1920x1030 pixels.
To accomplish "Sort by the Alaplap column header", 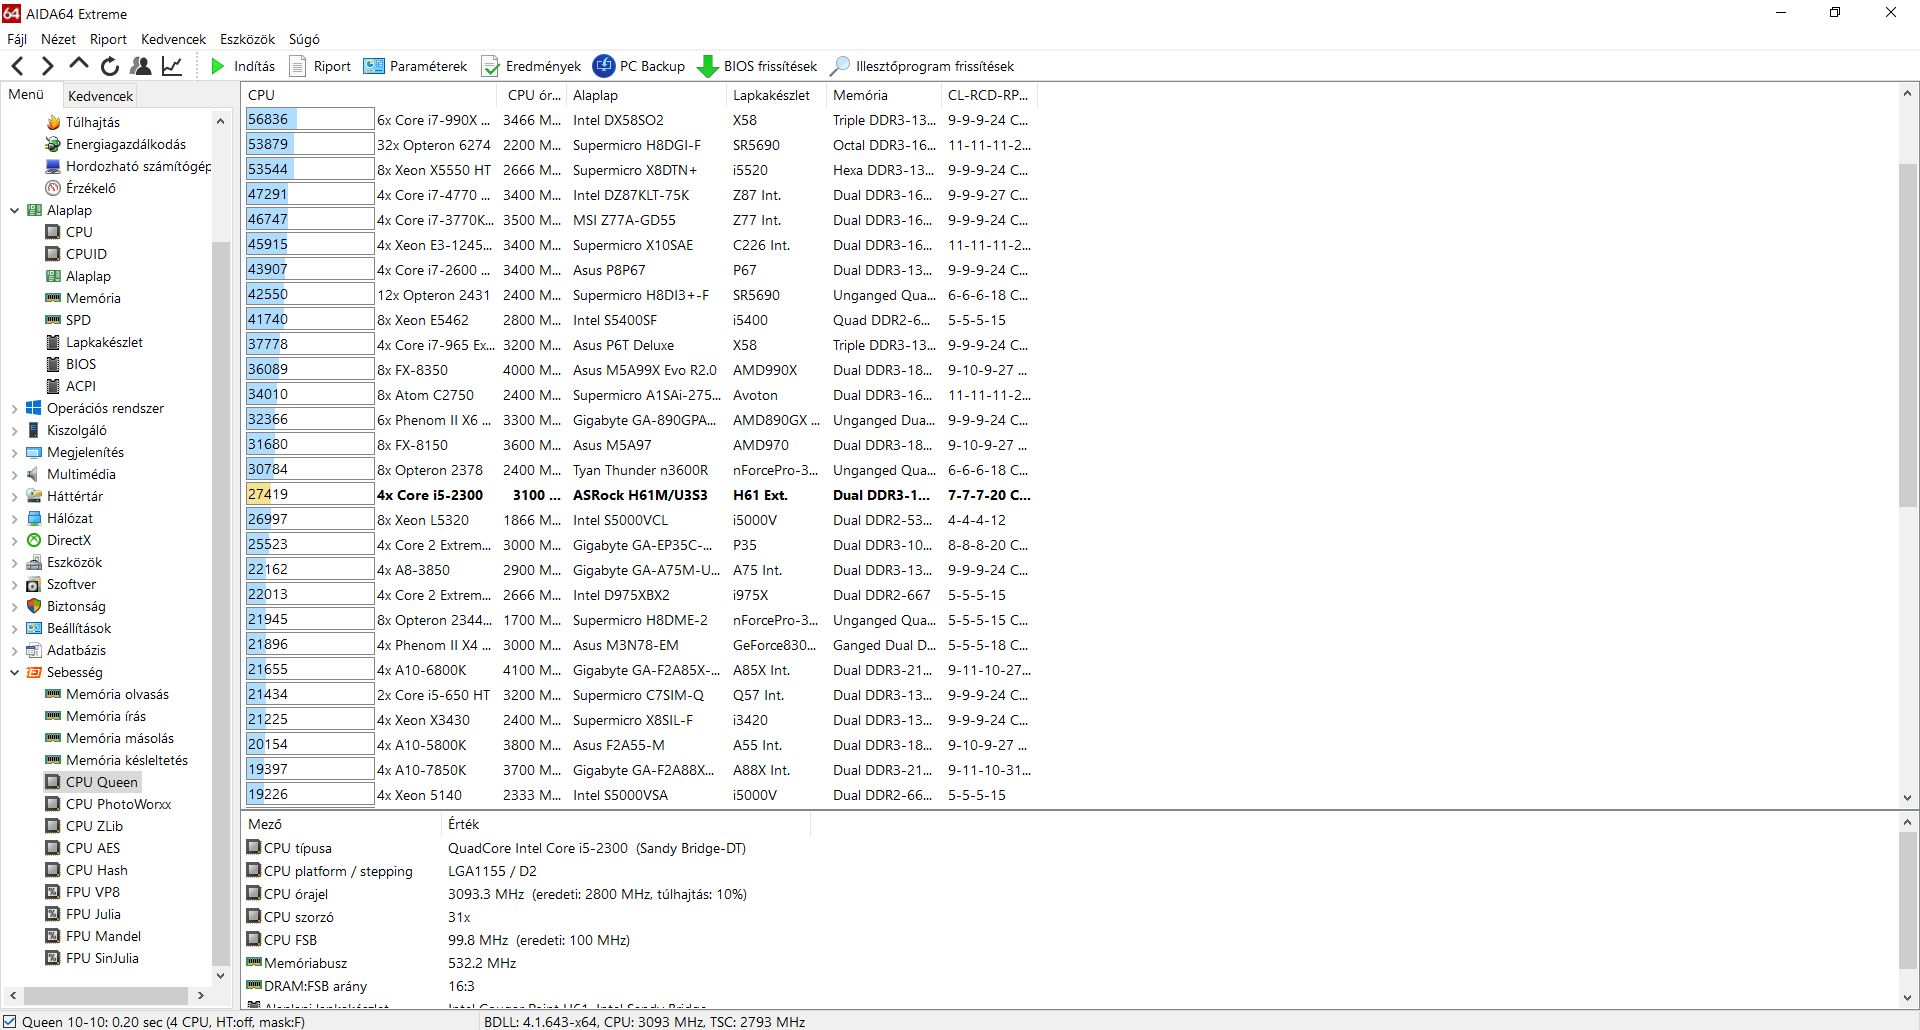I will pyautogui.click(x=645, y=95).
